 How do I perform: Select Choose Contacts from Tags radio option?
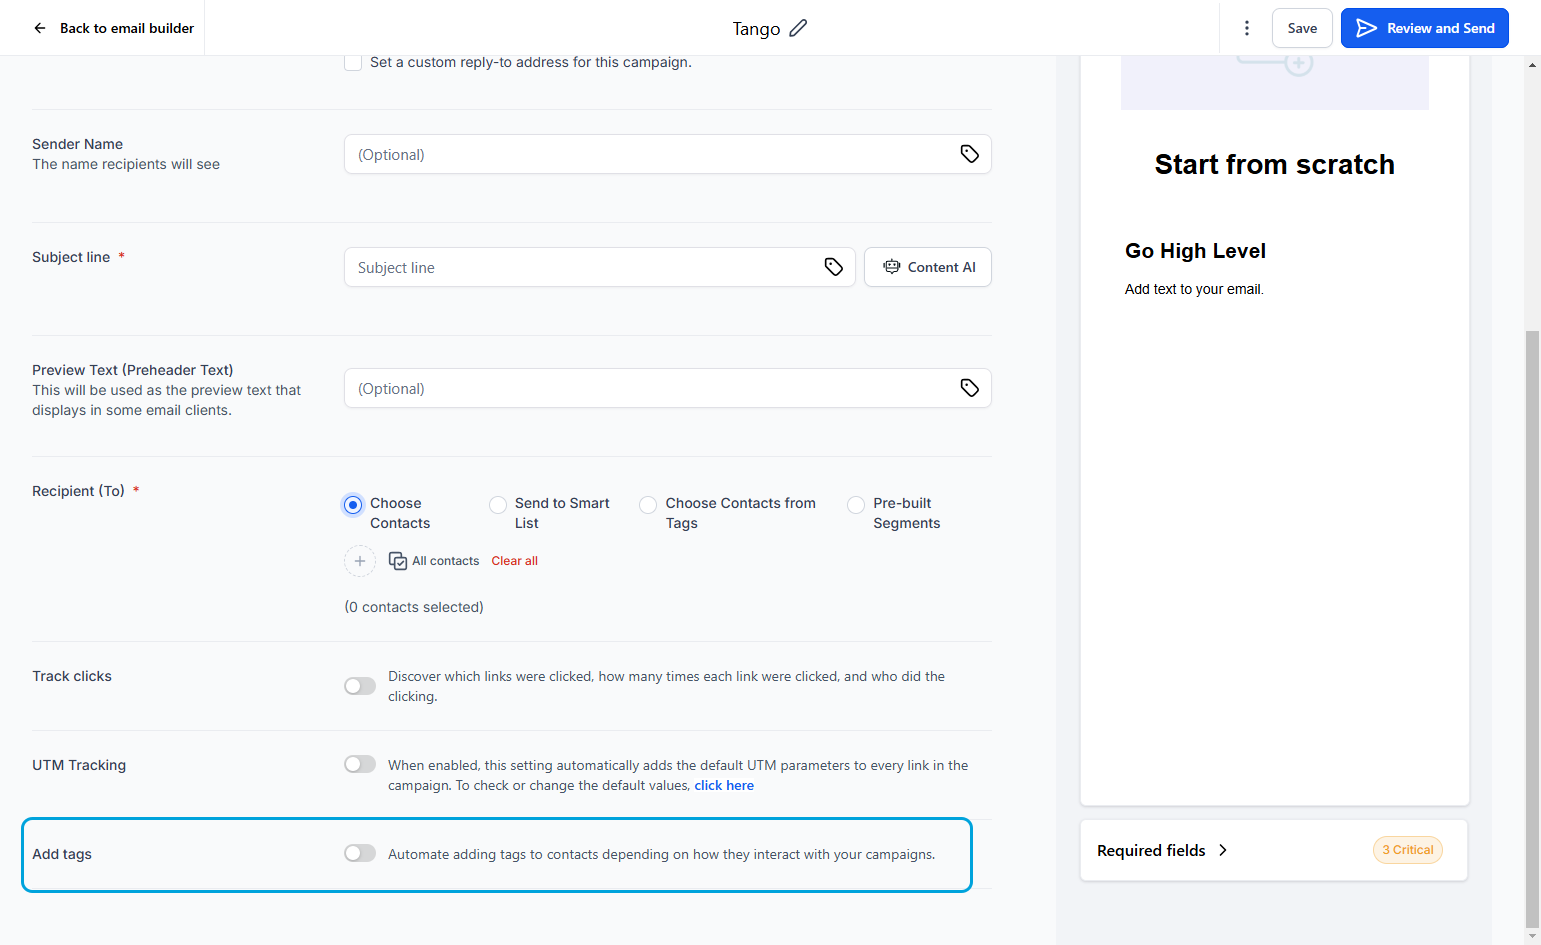coord(648,505)
